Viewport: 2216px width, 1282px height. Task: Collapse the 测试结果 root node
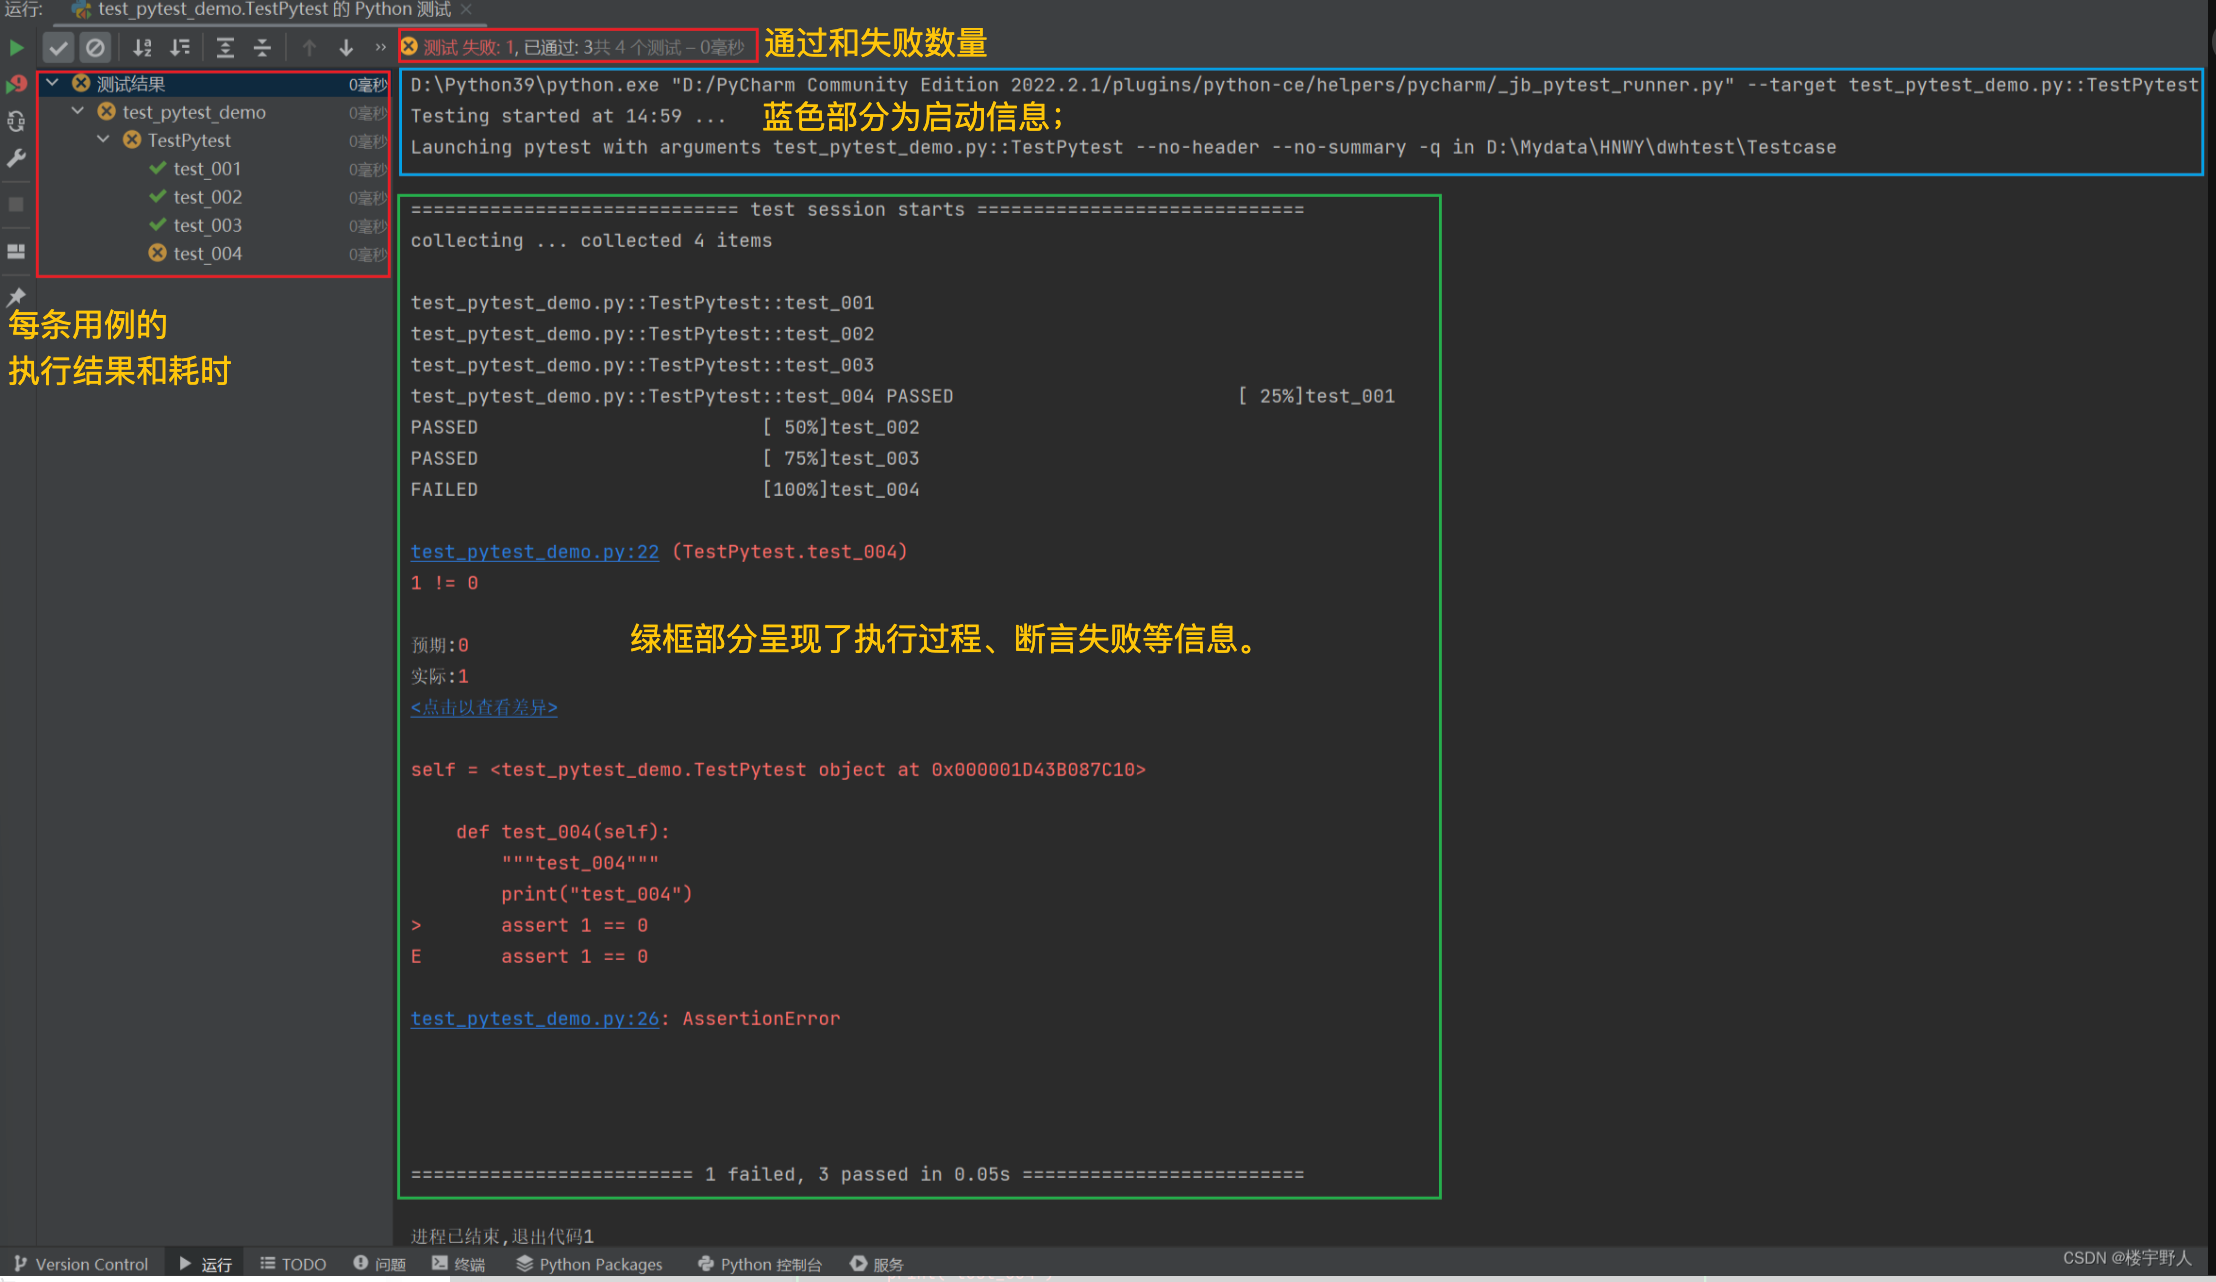52,83
